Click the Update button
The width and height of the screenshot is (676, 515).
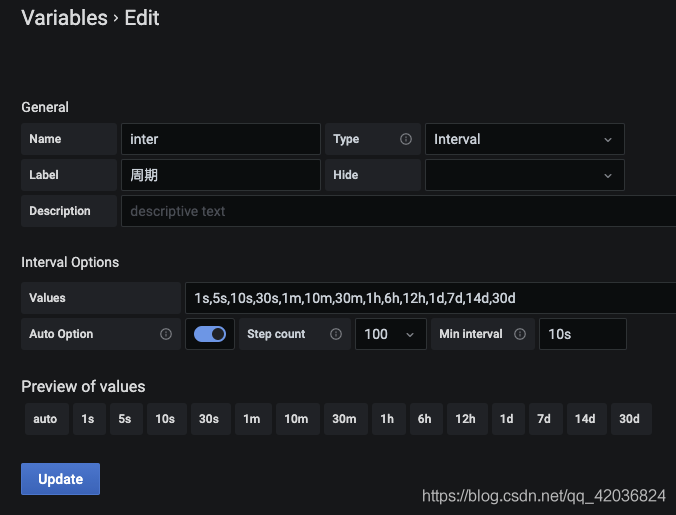pyautogui.click(x=60, y=479)
